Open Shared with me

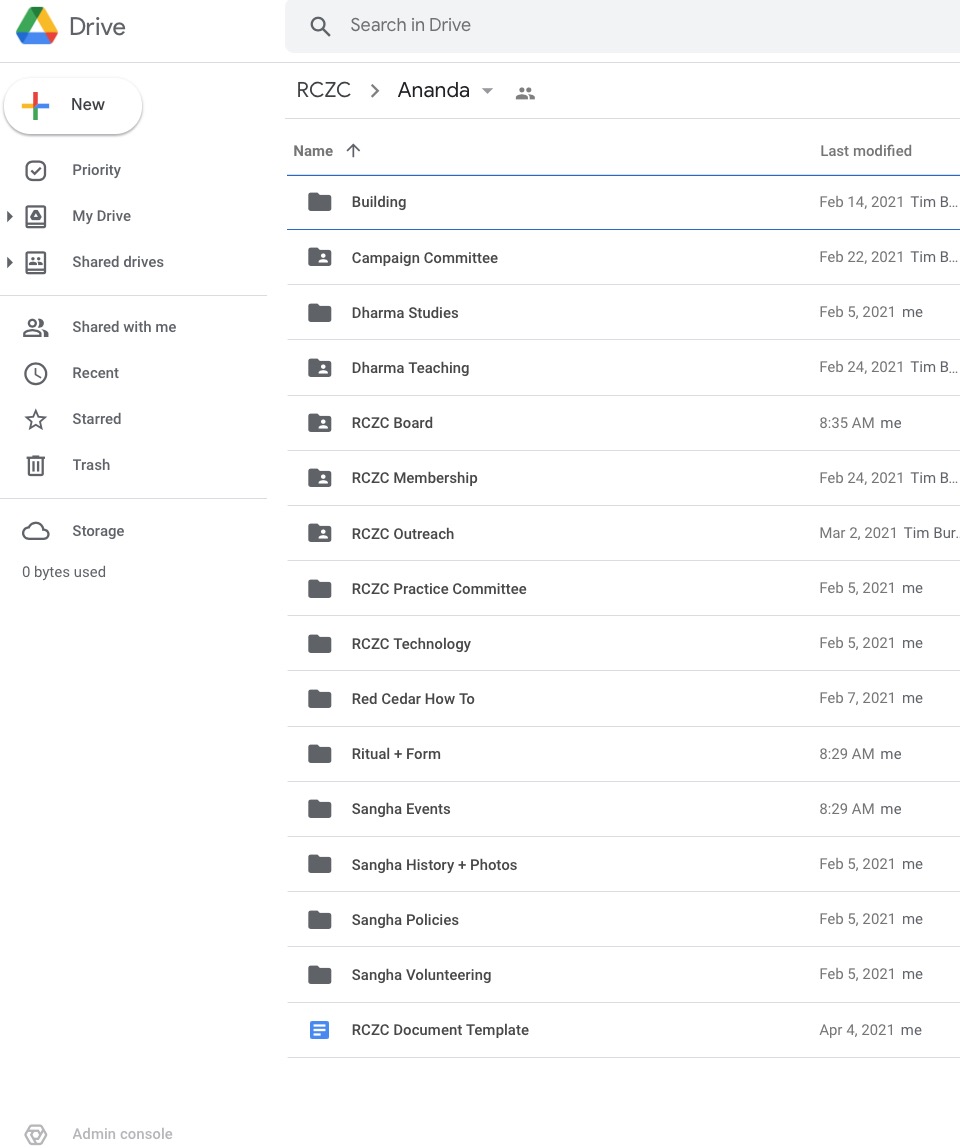pyautogui.click(x=124, y=327)
